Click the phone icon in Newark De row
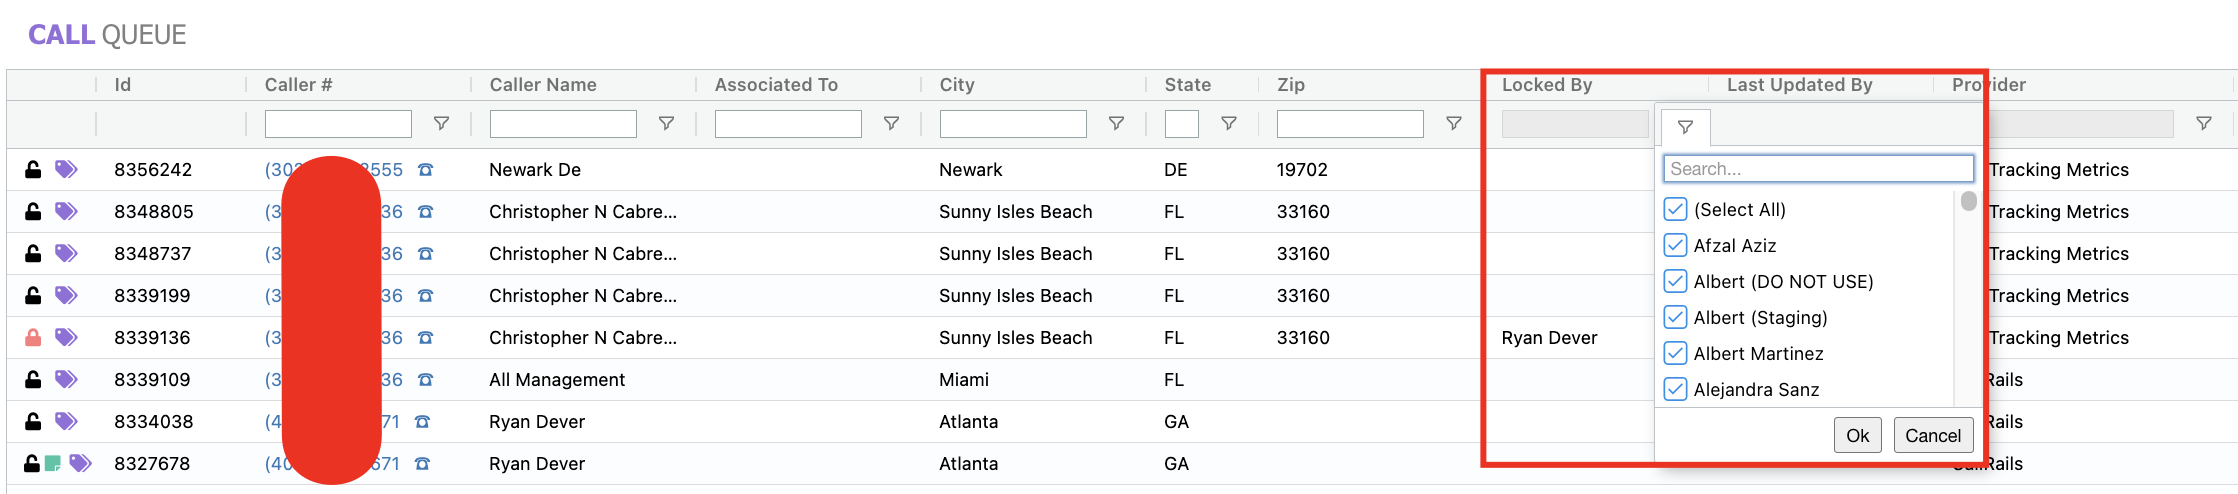 [425, 170]
